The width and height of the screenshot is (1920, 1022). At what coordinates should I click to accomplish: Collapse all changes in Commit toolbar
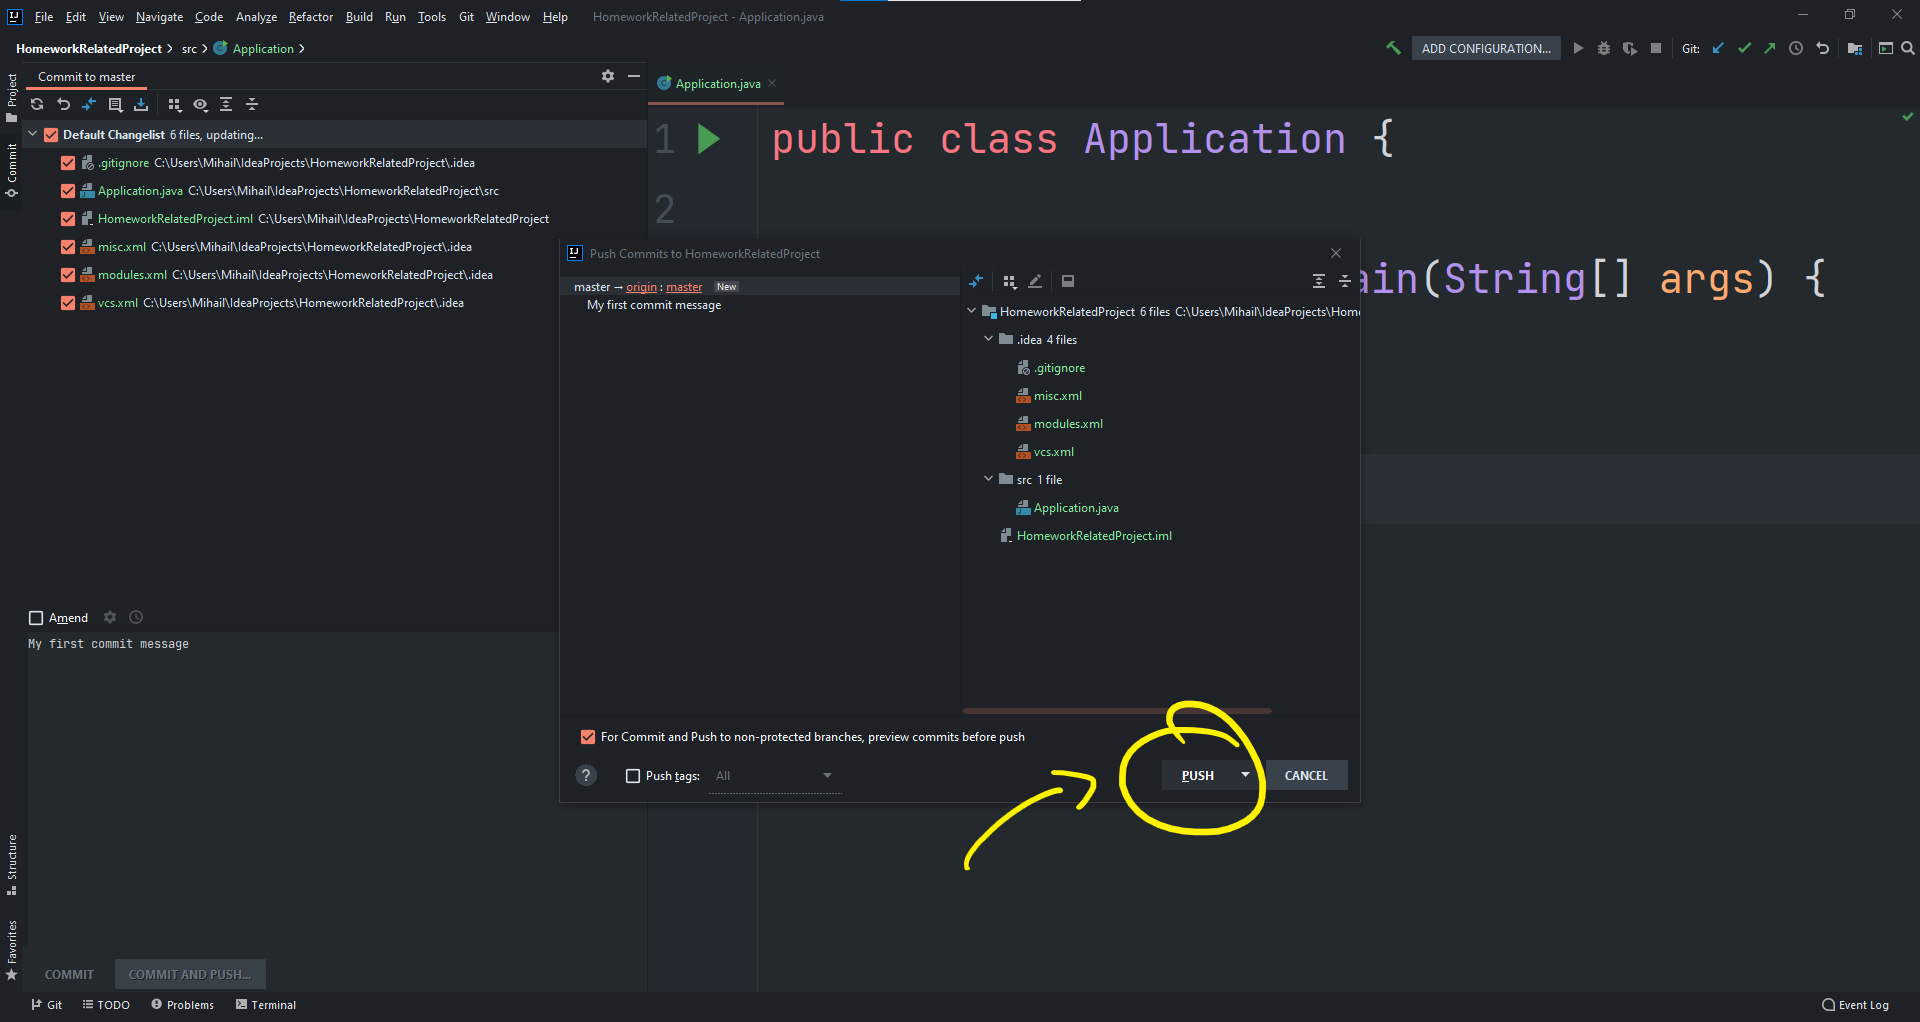tap(252, 104)
